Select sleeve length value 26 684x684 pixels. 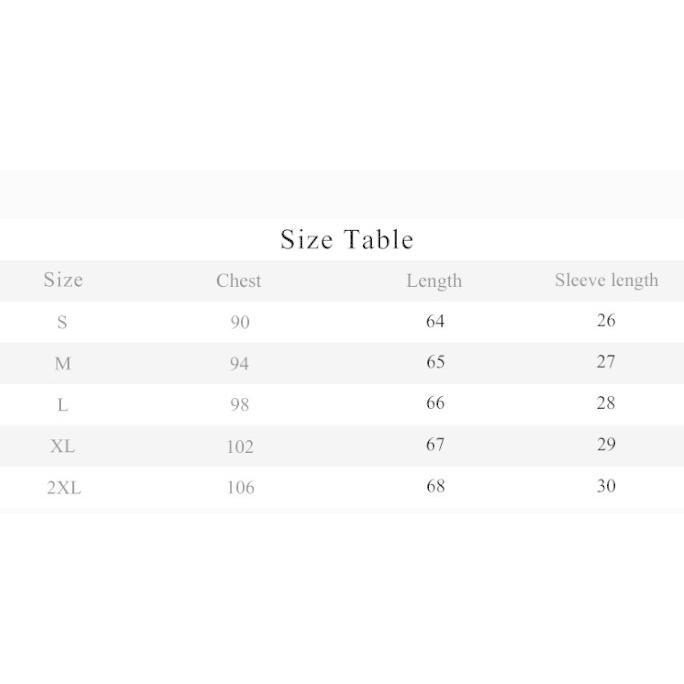tap(606, 321)
